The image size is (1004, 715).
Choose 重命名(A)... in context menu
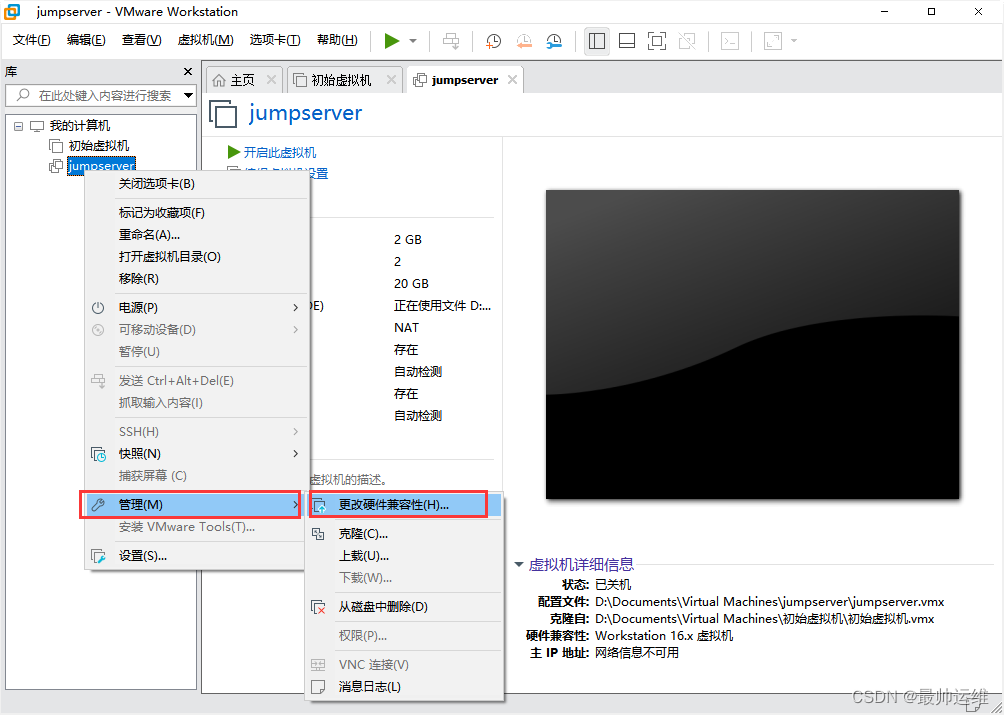[x=196, y=235]
